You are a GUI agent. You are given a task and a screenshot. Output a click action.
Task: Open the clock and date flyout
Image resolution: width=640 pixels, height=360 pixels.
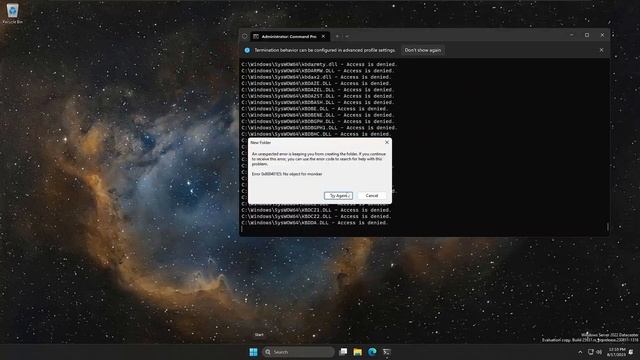(x=616, y=352)
